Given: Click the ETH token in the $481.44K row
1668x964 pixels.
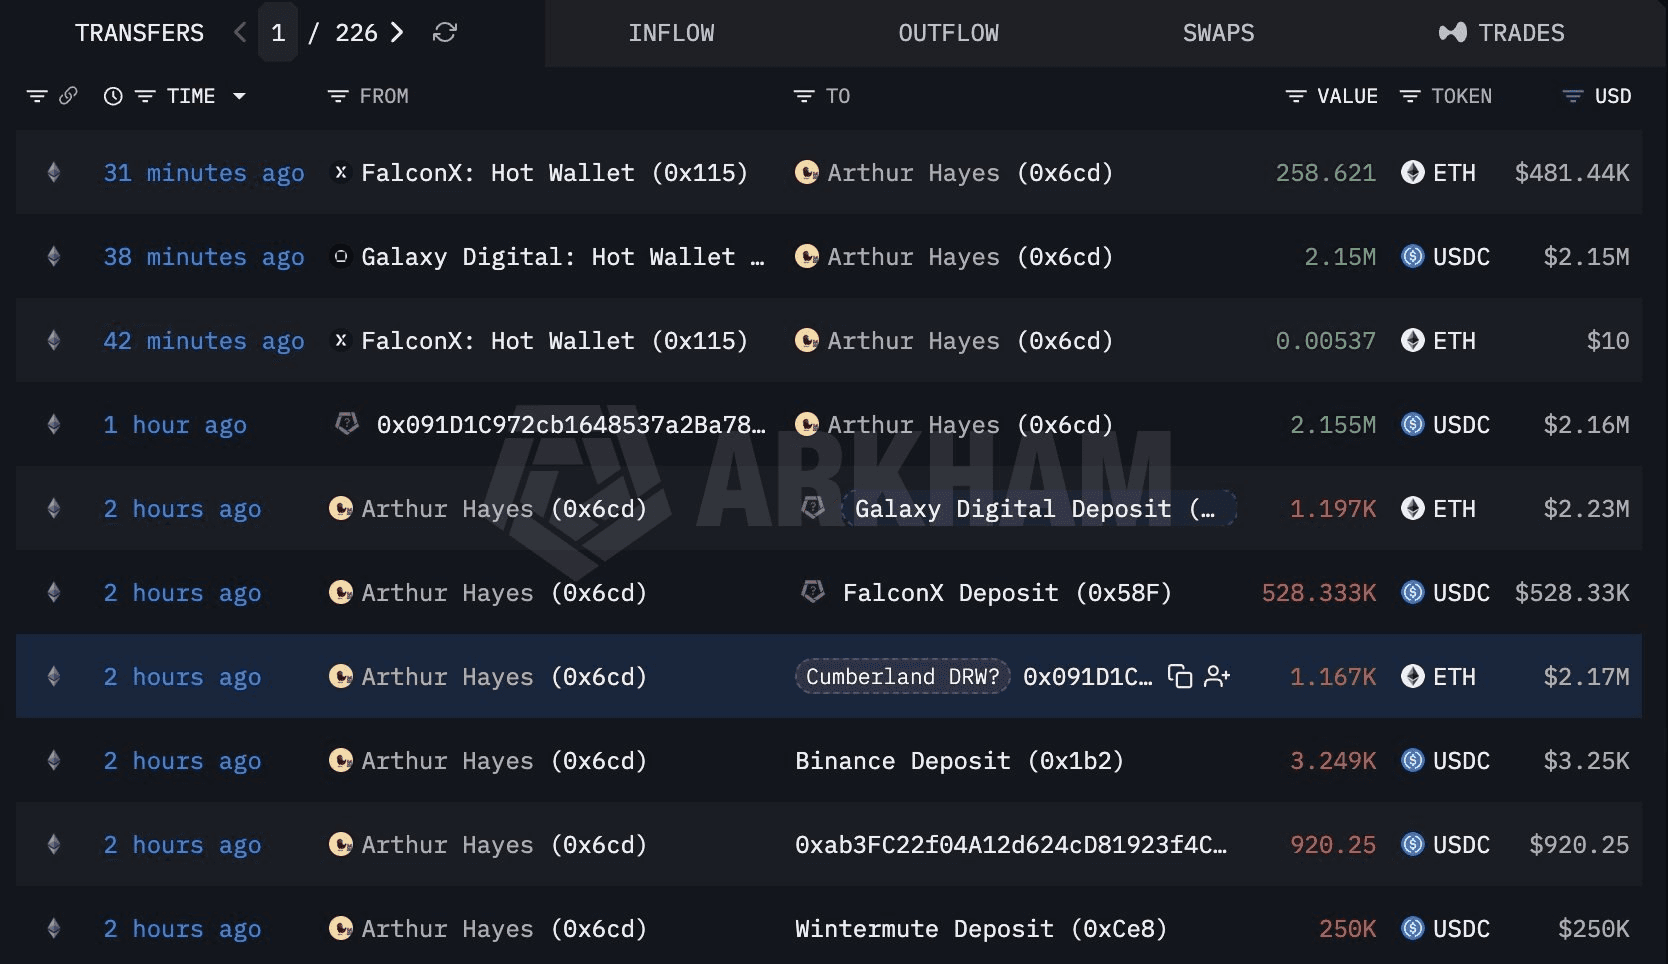Looking at the screenshot, I should pyautogui.click(x=1438, y=173).
